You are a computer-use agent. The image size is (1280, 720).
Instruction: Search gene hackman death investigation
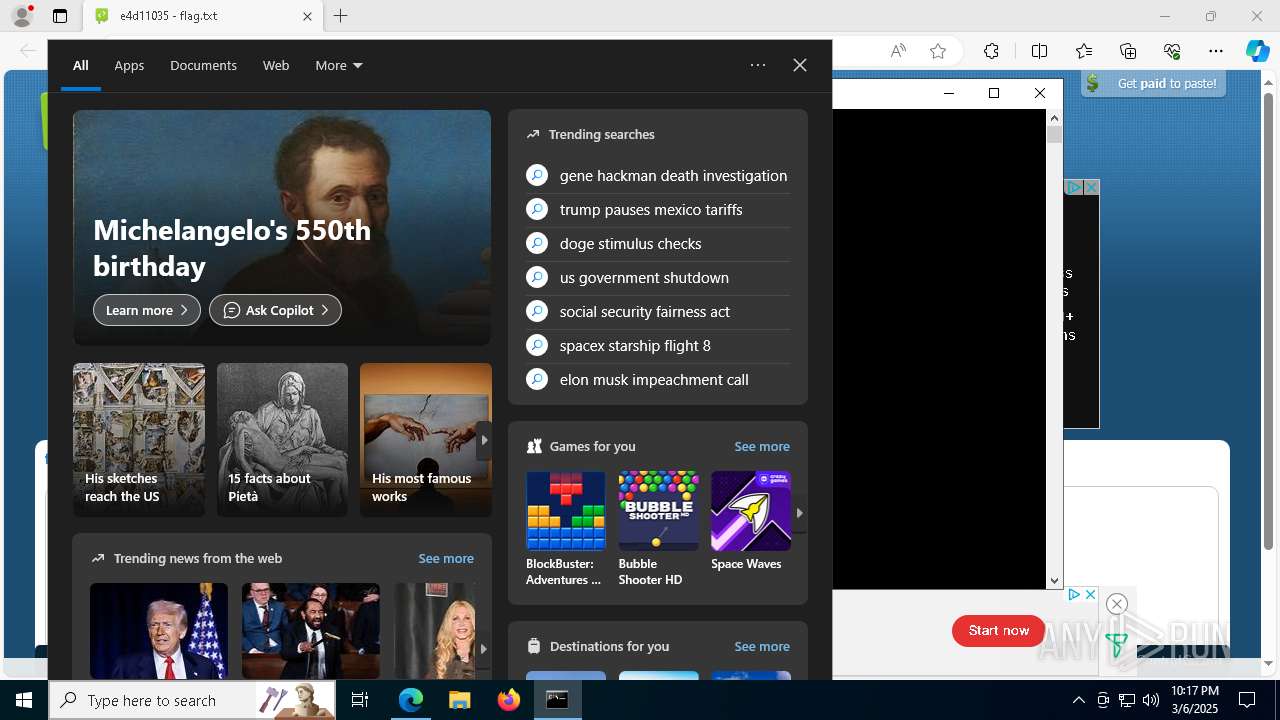point(658,175)
